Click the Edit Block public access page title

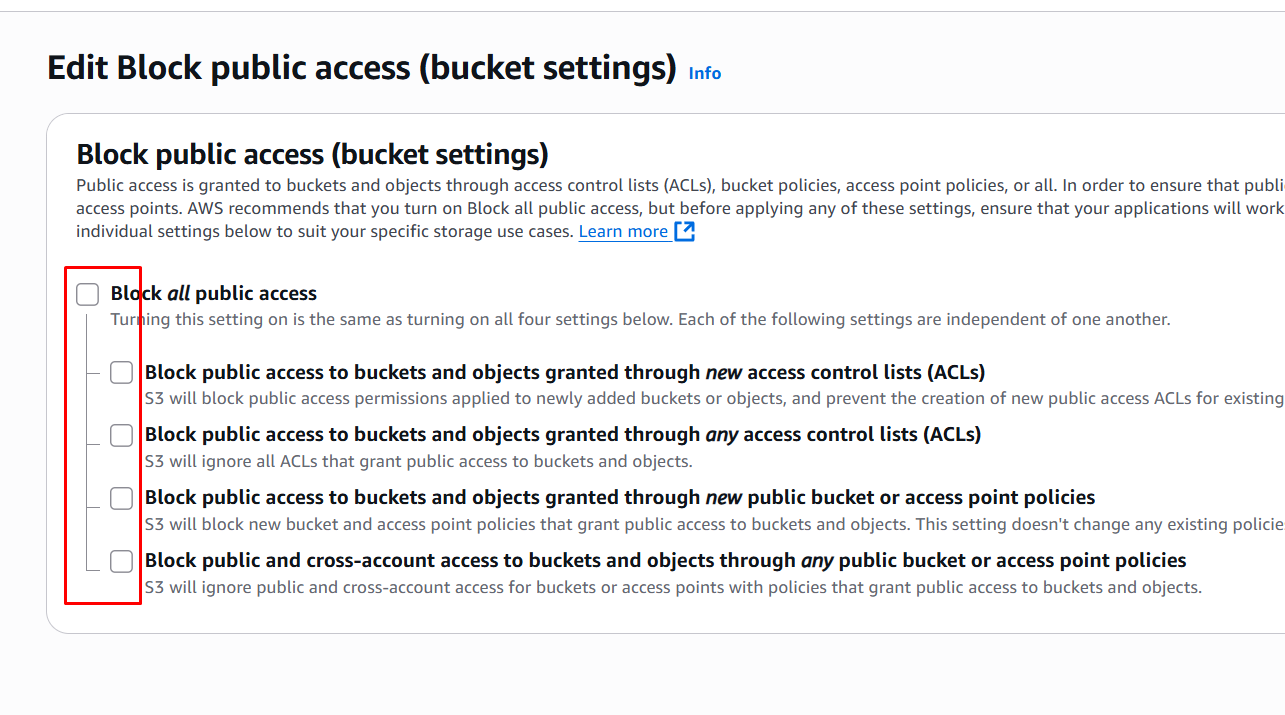(x=362, y=68)
